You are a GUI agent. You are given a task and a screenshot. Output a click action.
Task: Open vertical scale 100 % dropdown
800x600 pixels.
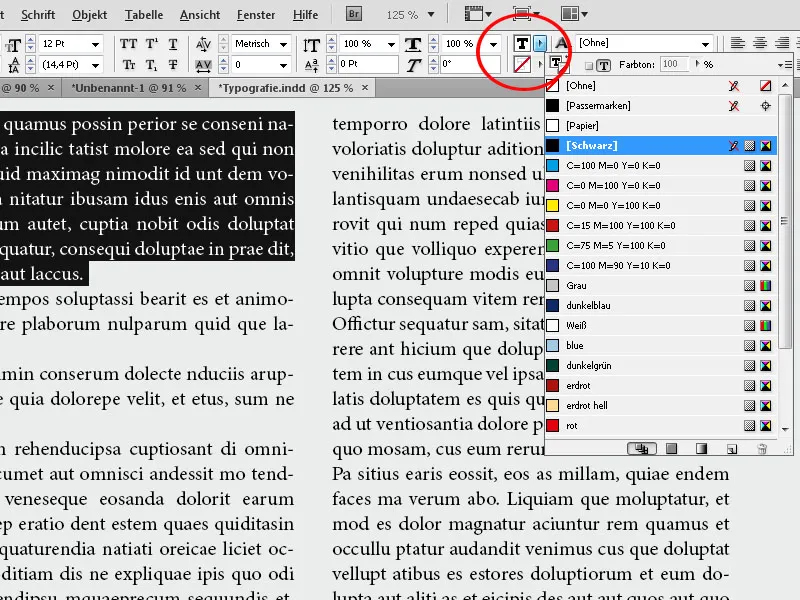tap(391, 44)
